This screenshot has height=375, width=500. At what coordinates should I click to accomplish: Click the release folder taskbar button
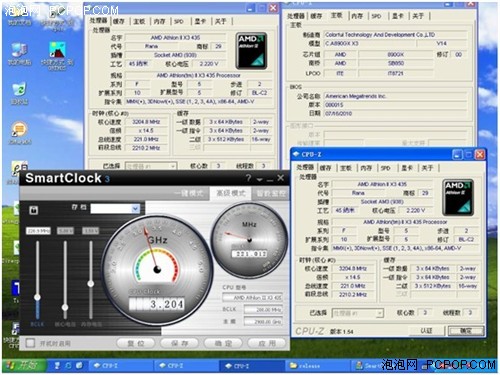click(317, 366)
